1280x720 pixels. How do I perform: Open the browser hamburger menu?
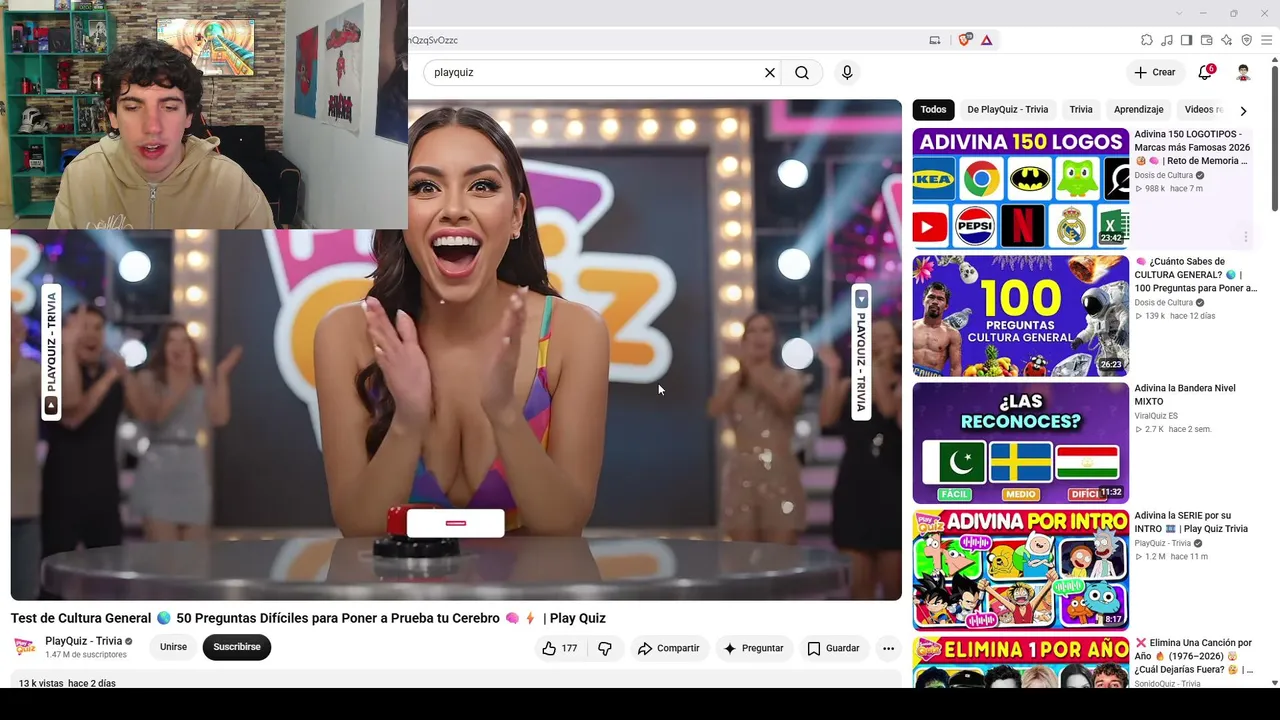(1266, 40)
